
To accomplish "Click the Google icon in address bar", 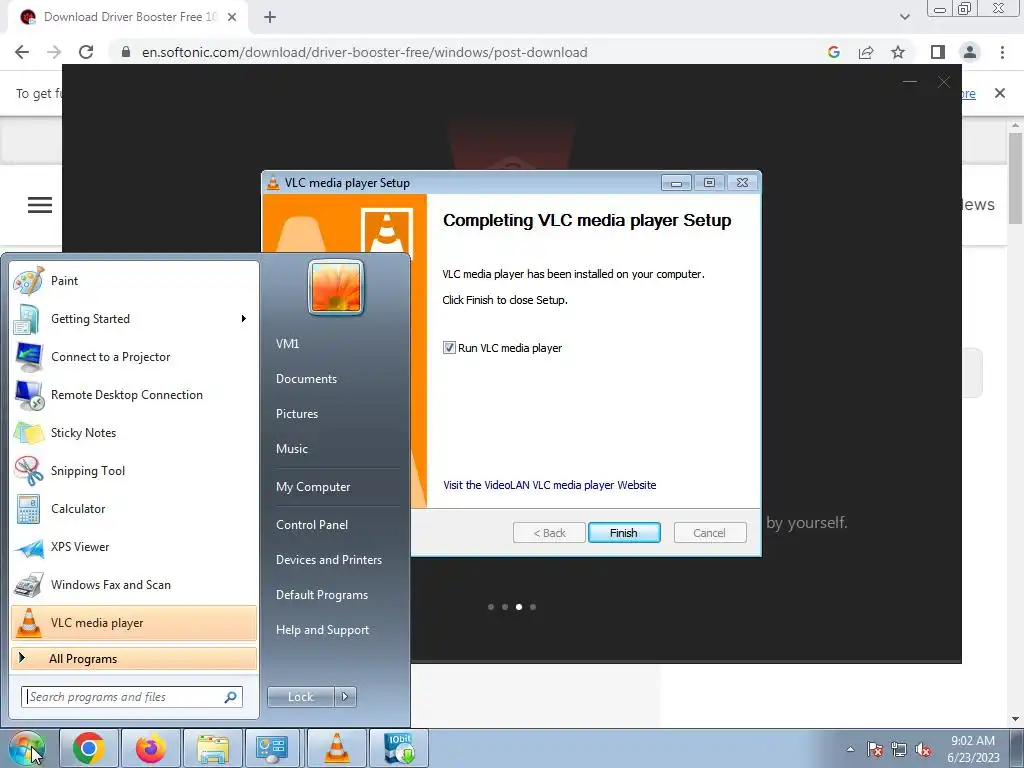I will (834, 52).
